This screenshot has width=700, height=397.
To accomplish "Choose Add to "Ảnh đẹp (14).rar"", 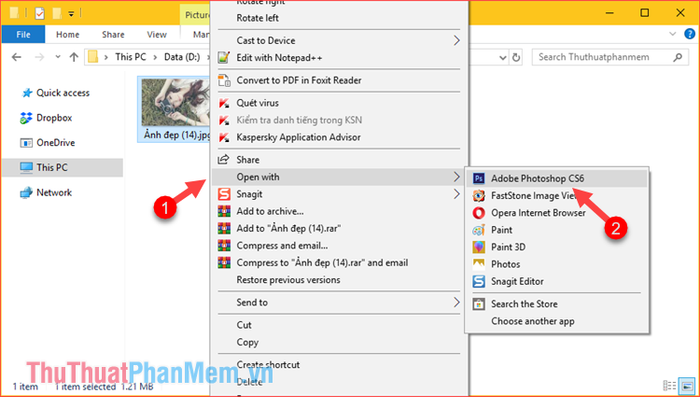I will pyautogui.click(x=339, y=229).
